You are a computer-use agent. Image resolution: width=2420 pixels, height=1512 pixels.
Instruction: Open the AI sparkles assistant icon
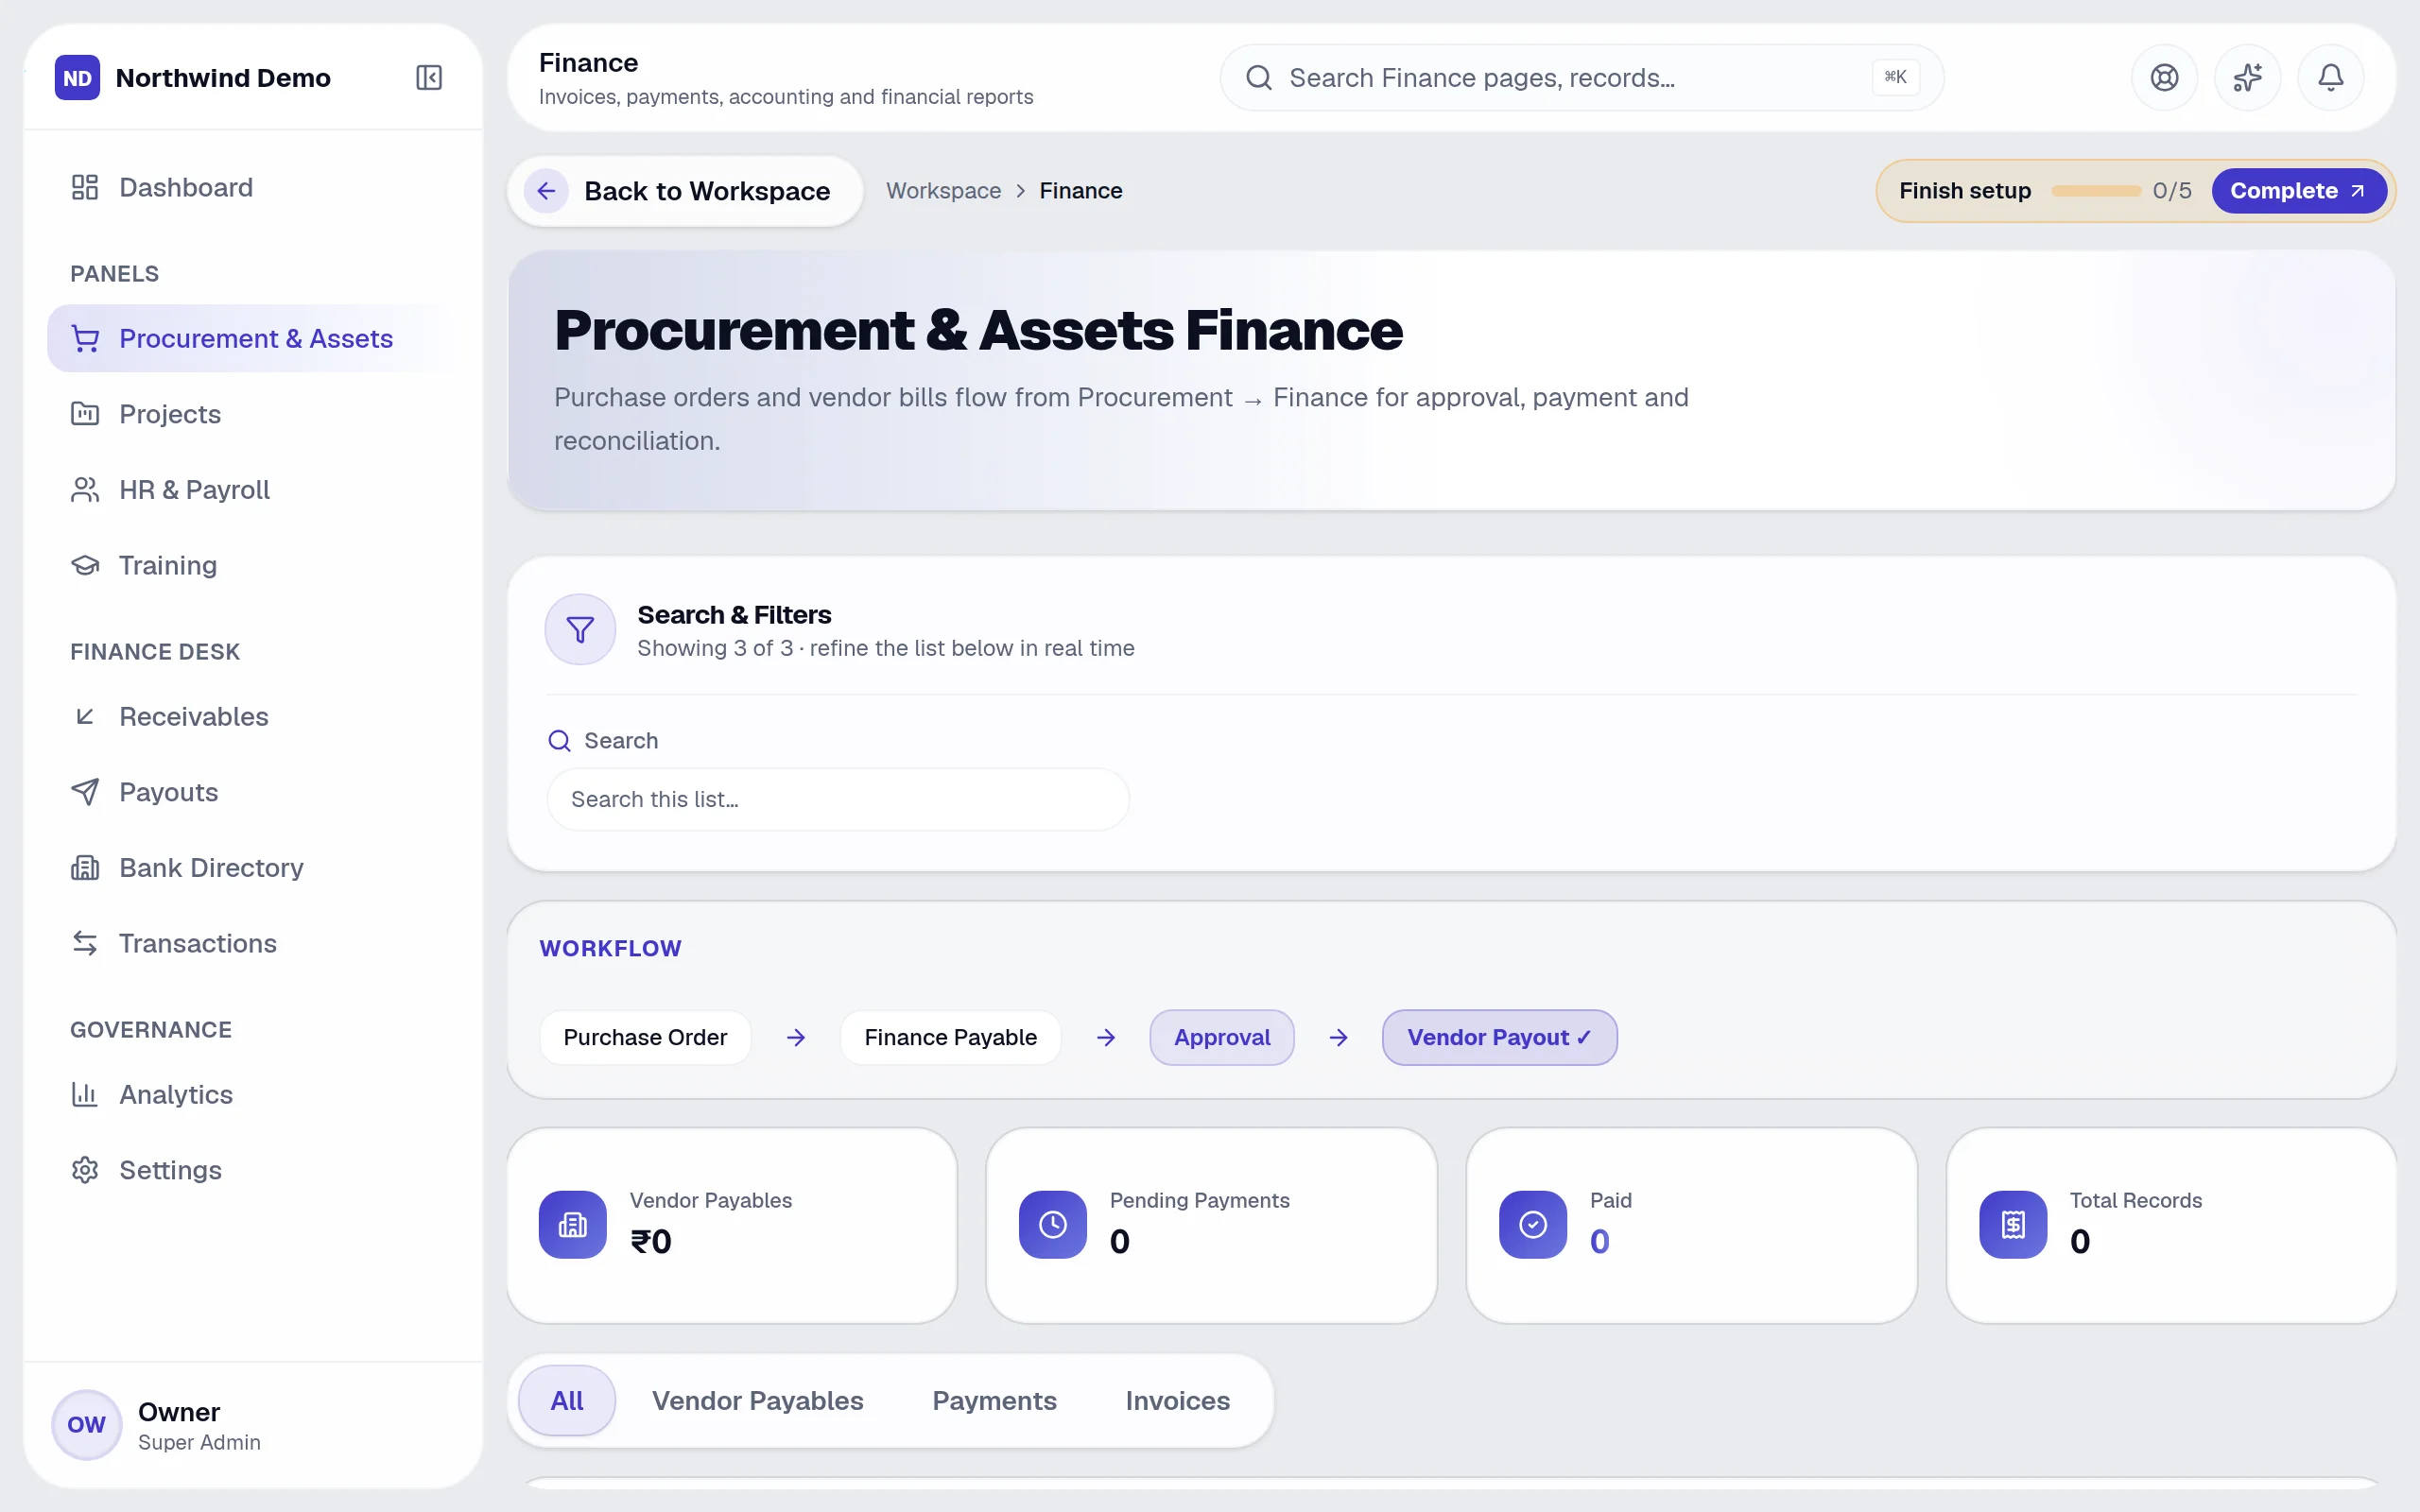pyautogui.click(x=2247, y=78)
